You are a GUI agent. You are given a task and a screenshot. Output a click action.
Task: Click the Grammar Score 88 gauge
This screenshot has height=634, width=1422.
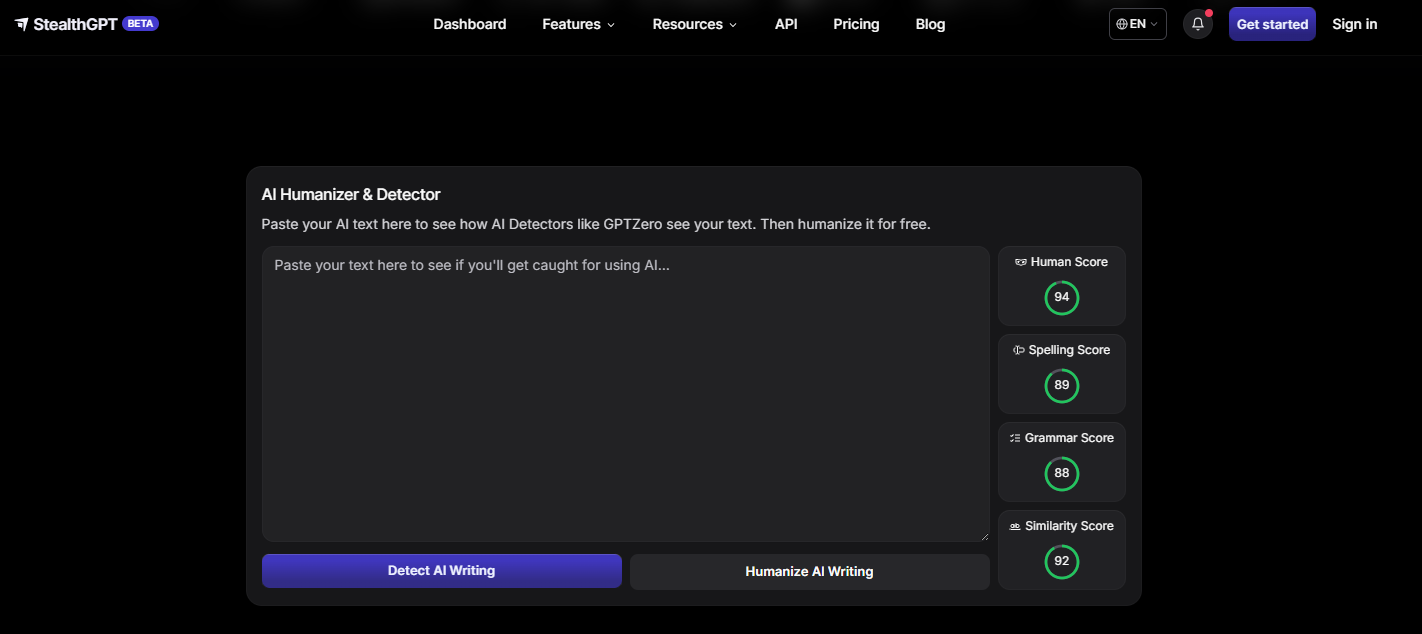point(1062,473)
